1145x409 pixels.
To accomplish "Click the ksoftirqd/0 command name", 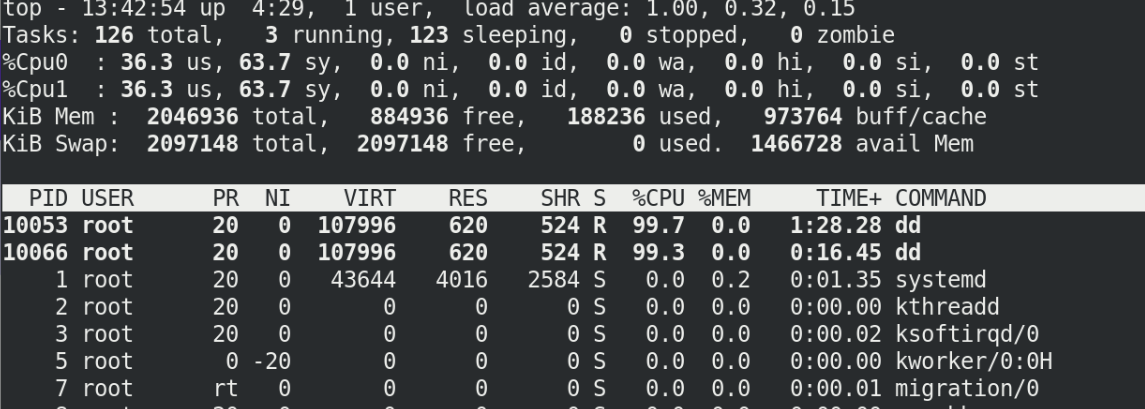I will [x=967, y=335].
